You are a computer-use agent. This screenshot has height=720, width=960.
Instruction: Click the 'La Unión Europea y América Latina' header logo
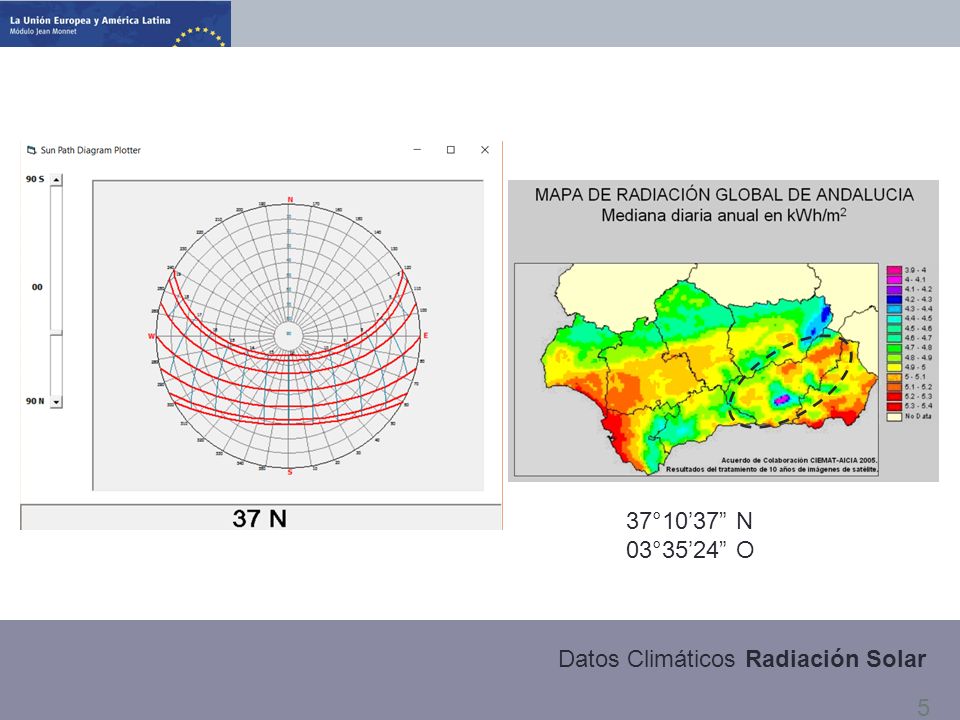116,23
